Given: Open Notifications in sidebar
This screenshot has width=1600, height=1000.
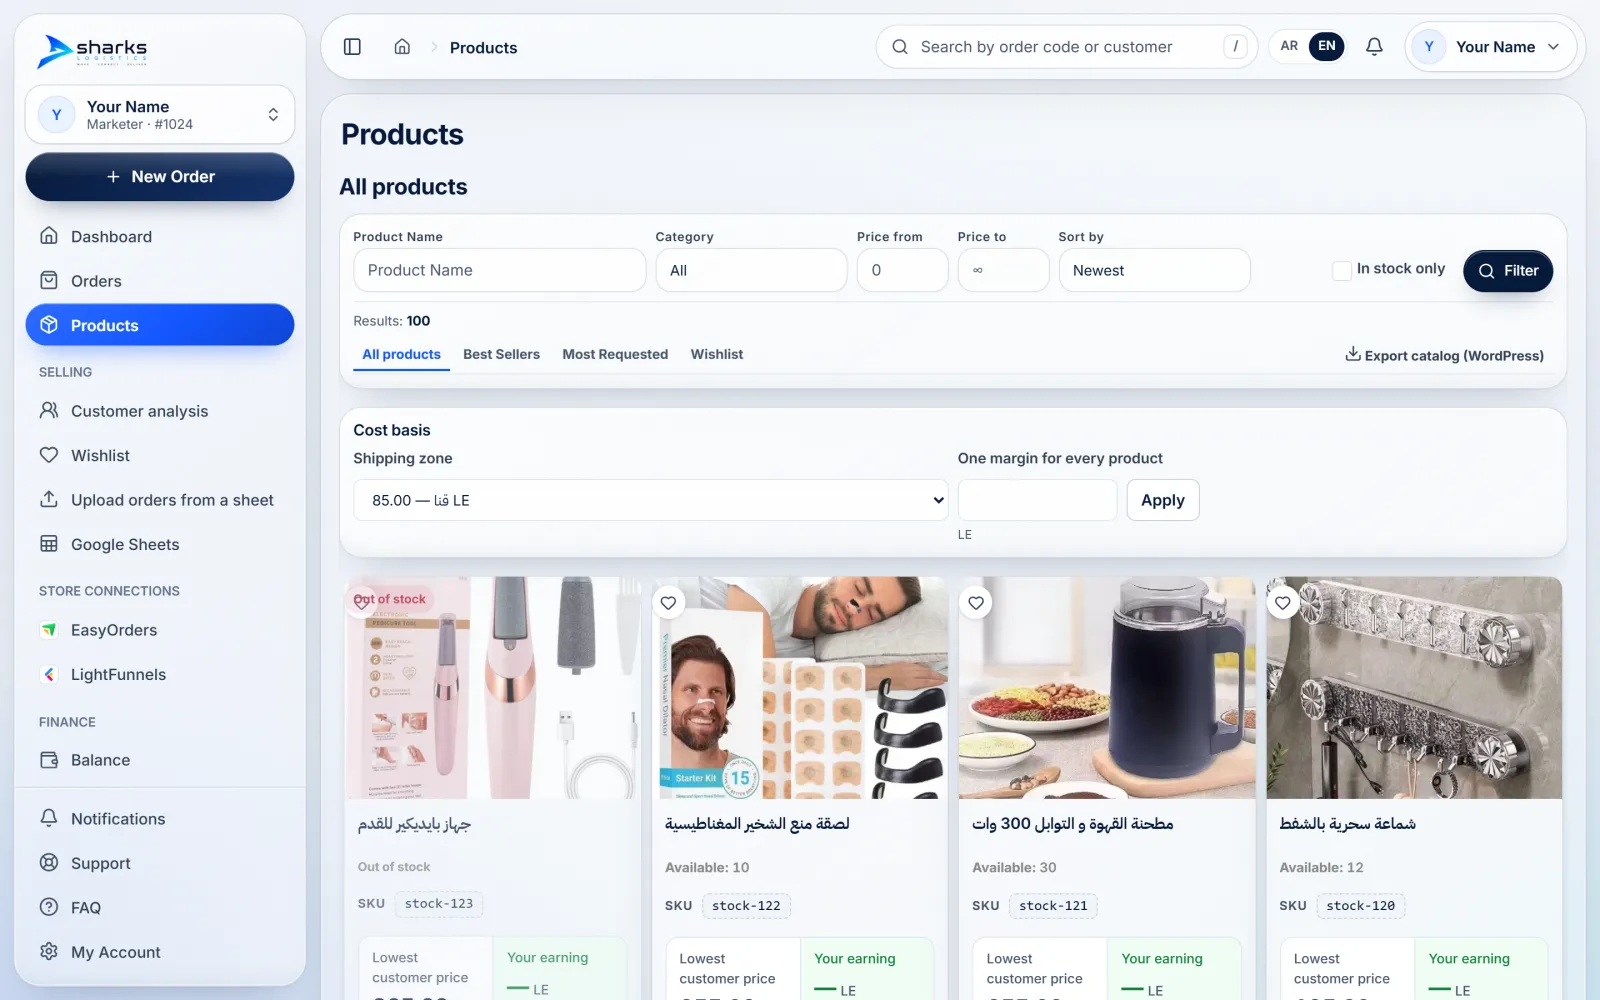Looking at the screenshot, I should click(x=160, y=819).
